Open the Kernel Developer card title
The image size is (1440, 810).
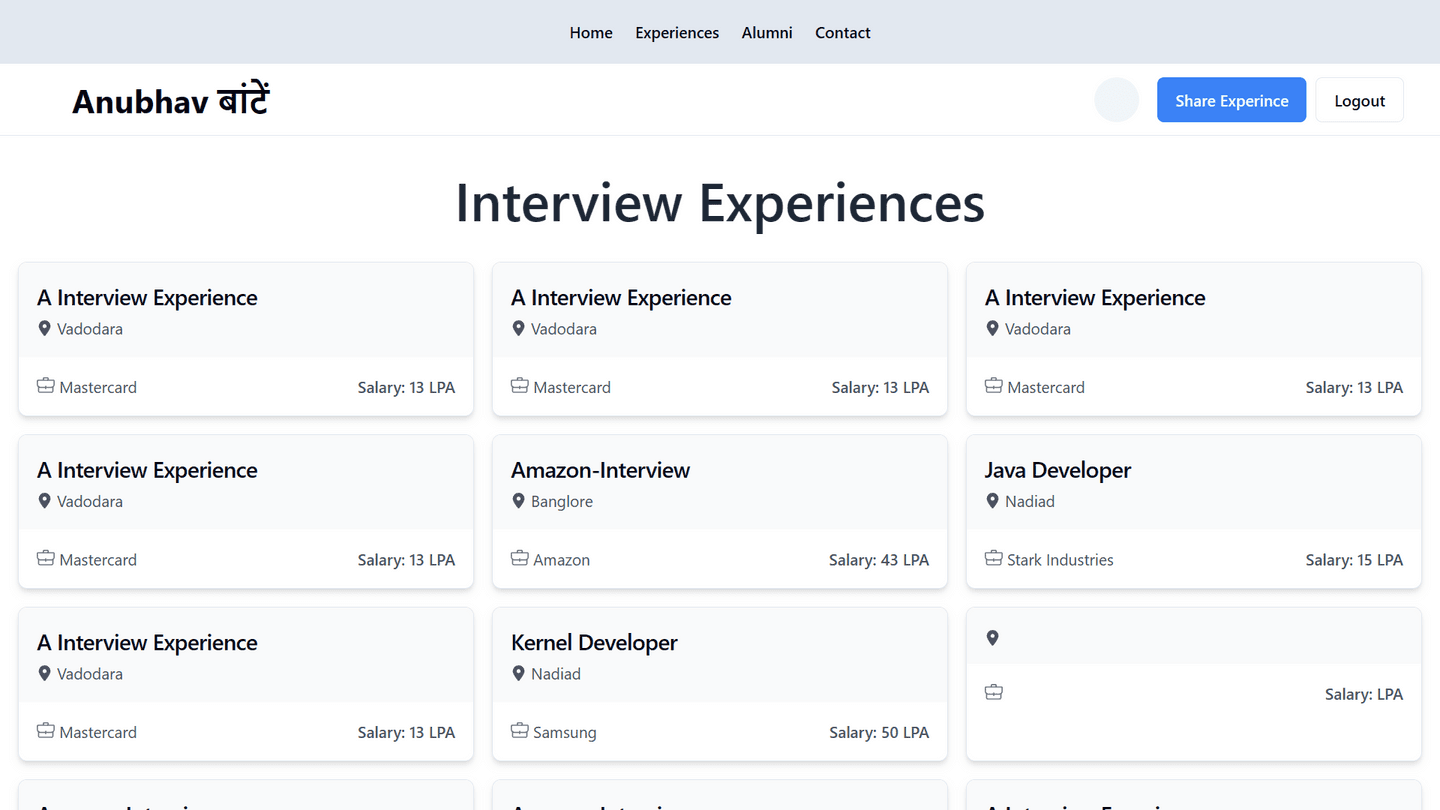(594, 643)
